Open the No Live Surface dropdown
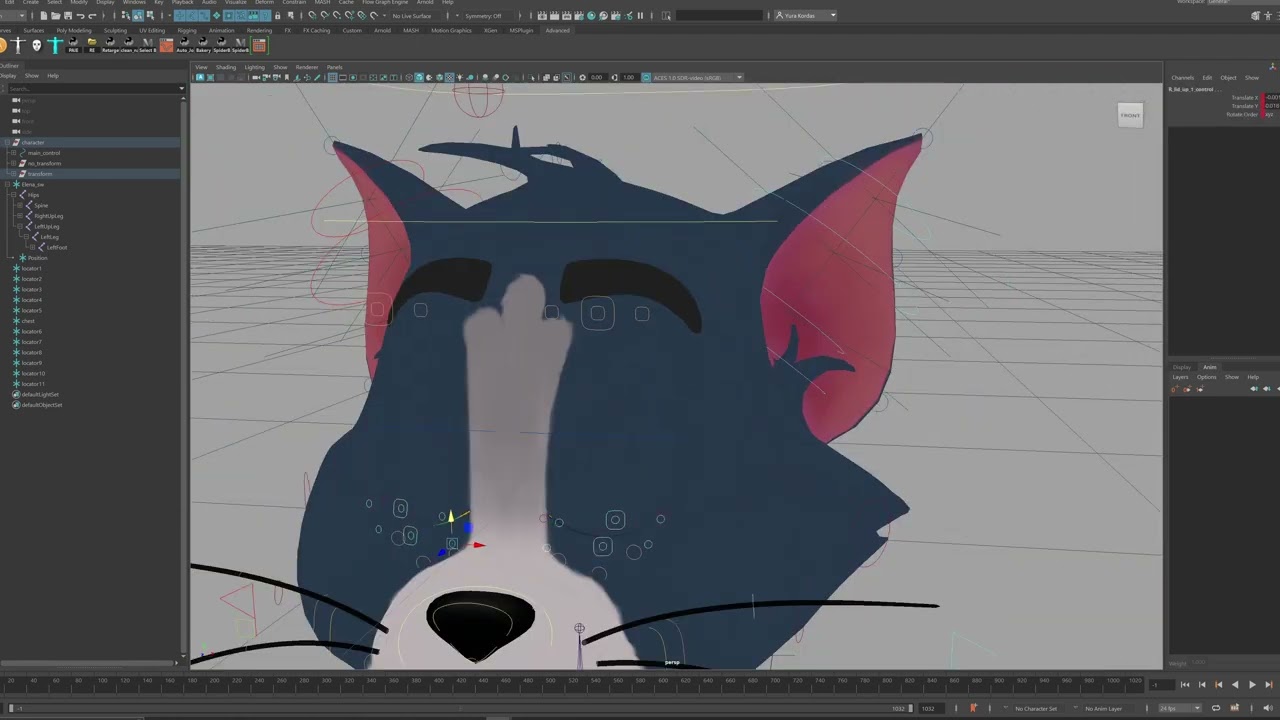Image resolution: width=1280 pixels, height=720 pixels. click(x=412, y=16)
